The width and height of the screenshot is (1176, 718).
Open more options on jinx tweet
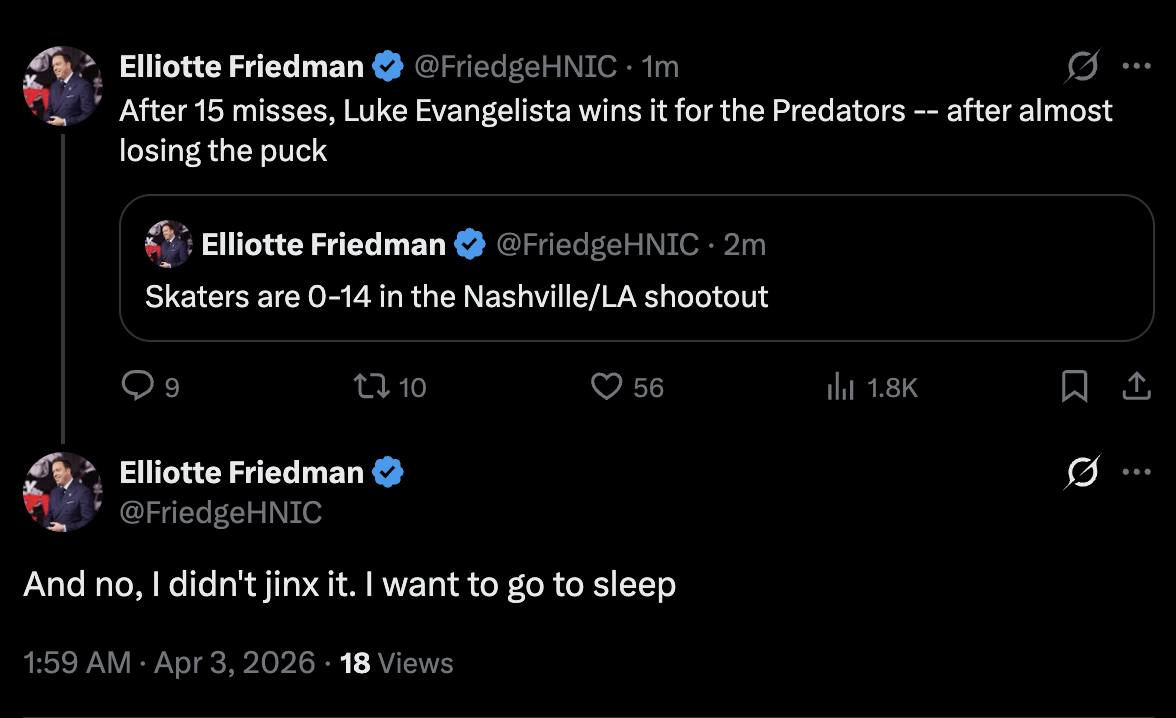point(1137,472)
